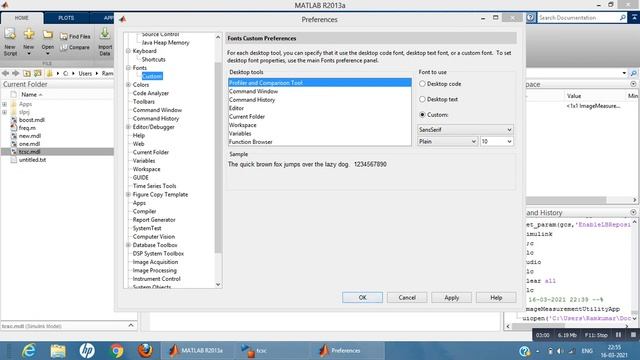Click the forward arrow in the folder toolbar
This screenshot has height=360, width=640.
[16, 73]
